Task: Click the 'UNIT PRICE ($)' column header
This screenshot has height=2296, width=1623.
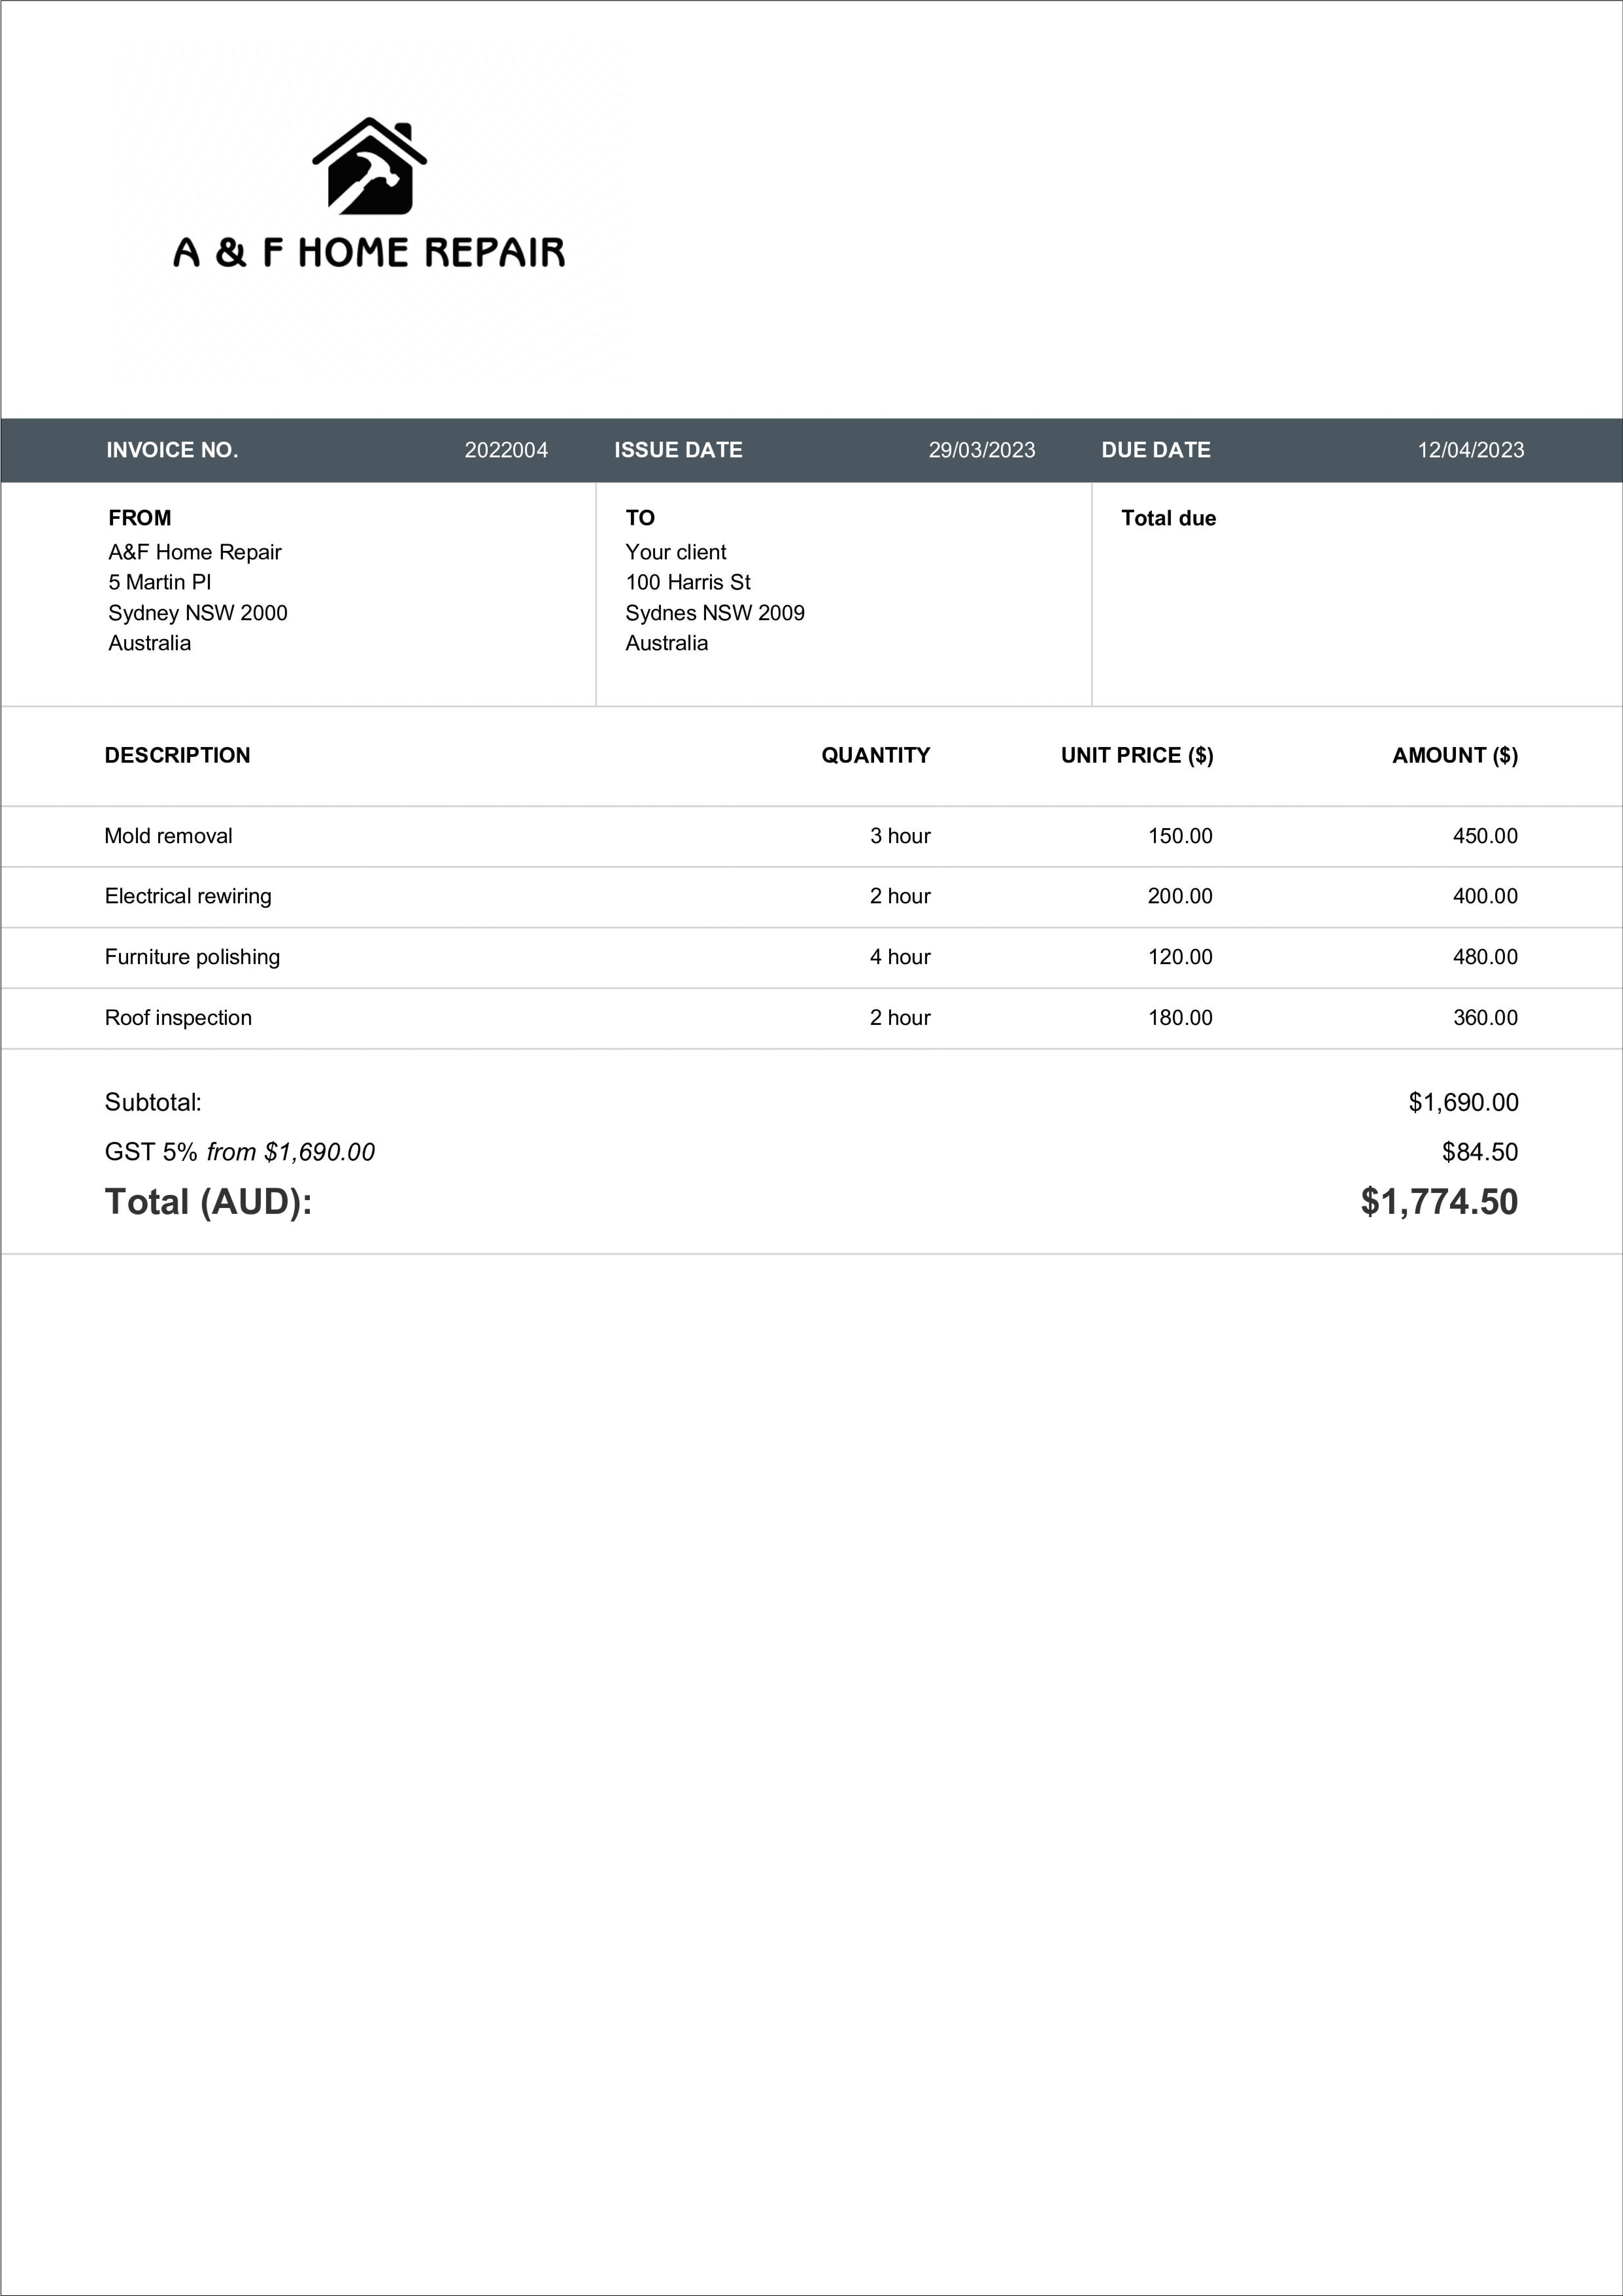Action: [x=1137, y=755]
